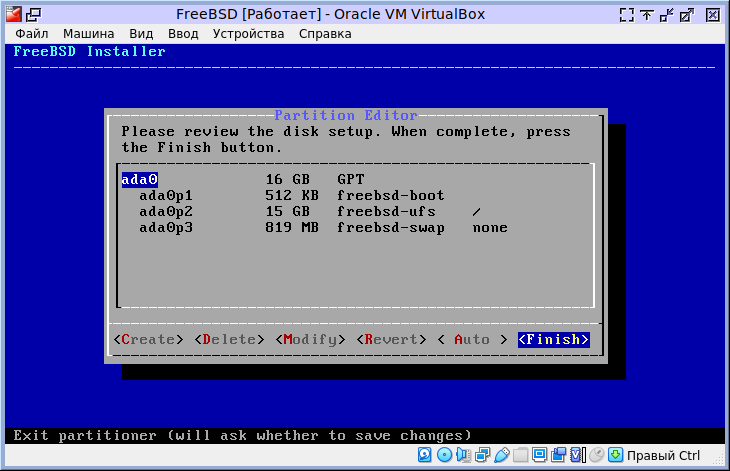The height and width of the screenshot is (471, 730).
Task: Click the freebsd-swap type text
Action: pos(391,228)
